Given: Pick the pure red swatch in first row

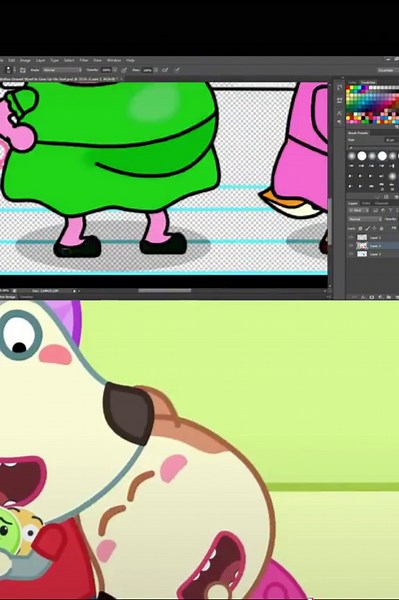Looking at the screenshot, I should [x=348, y=88].
